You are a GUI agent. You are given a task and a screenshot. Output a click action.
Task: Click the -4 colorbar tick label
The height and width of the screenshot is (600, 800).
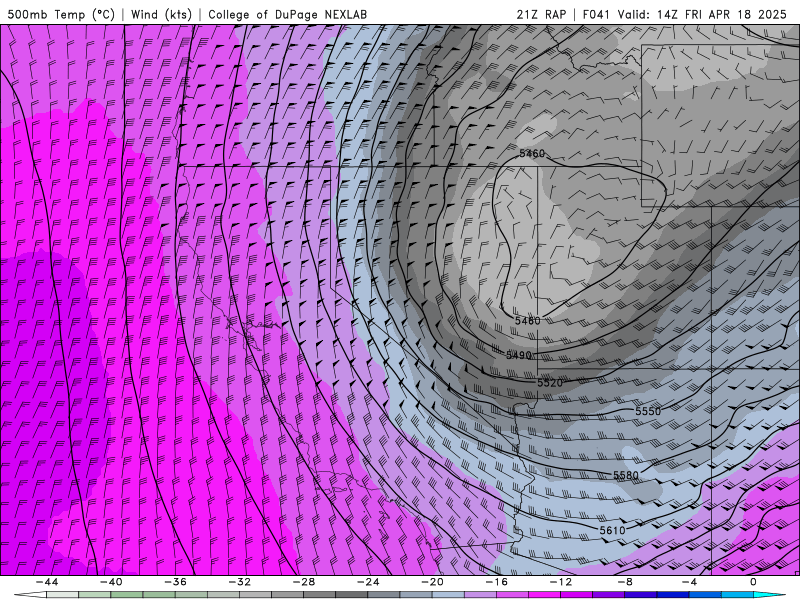point(689,582)
